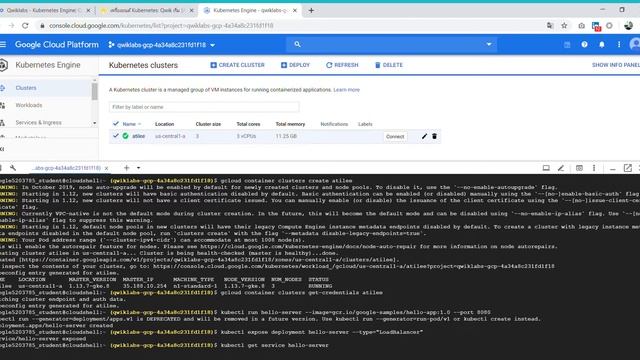Screen dimensions: 640x360
Task: Click the grey circle extension icon
Action: click(609, 25)
